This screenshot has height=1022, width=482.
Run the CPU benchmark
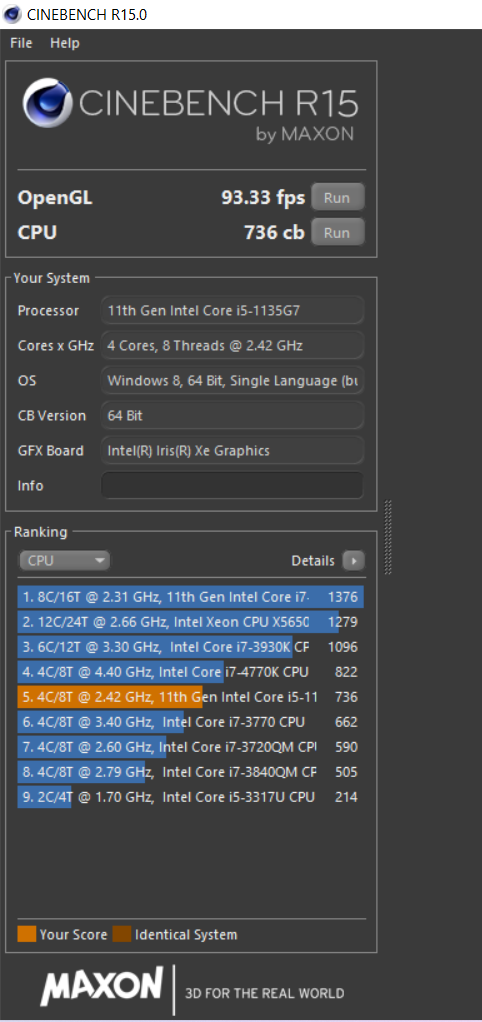337,233
